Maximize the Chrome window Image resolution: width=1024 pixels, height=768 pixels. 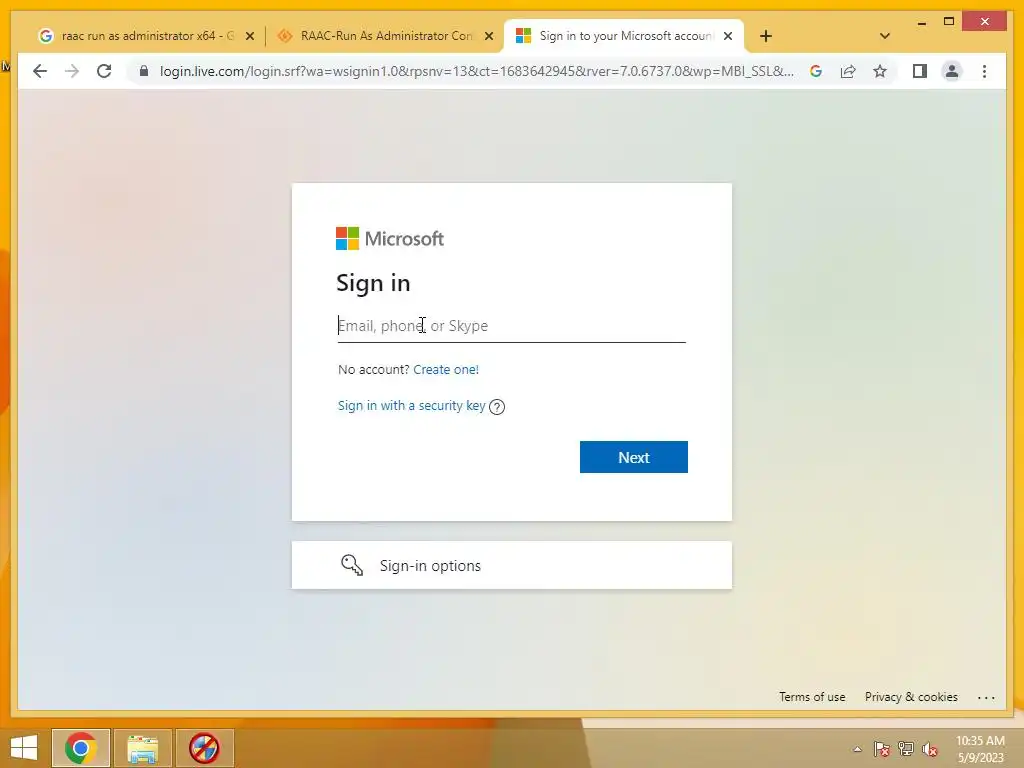(x=949, y=22)
